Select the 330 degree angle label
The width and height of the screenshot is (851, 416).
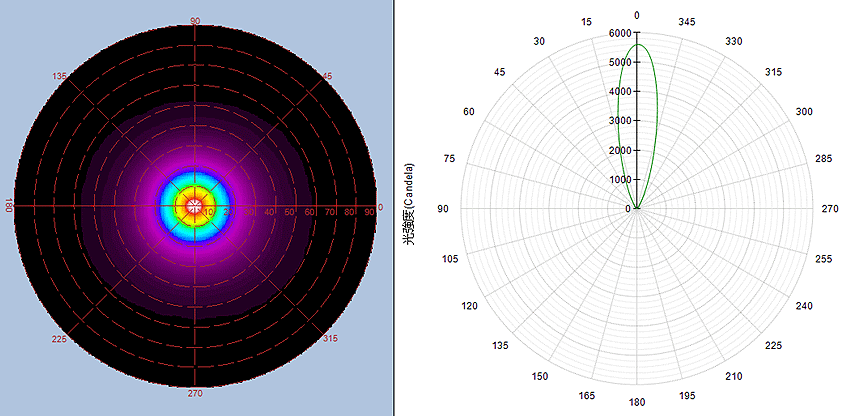734,41
